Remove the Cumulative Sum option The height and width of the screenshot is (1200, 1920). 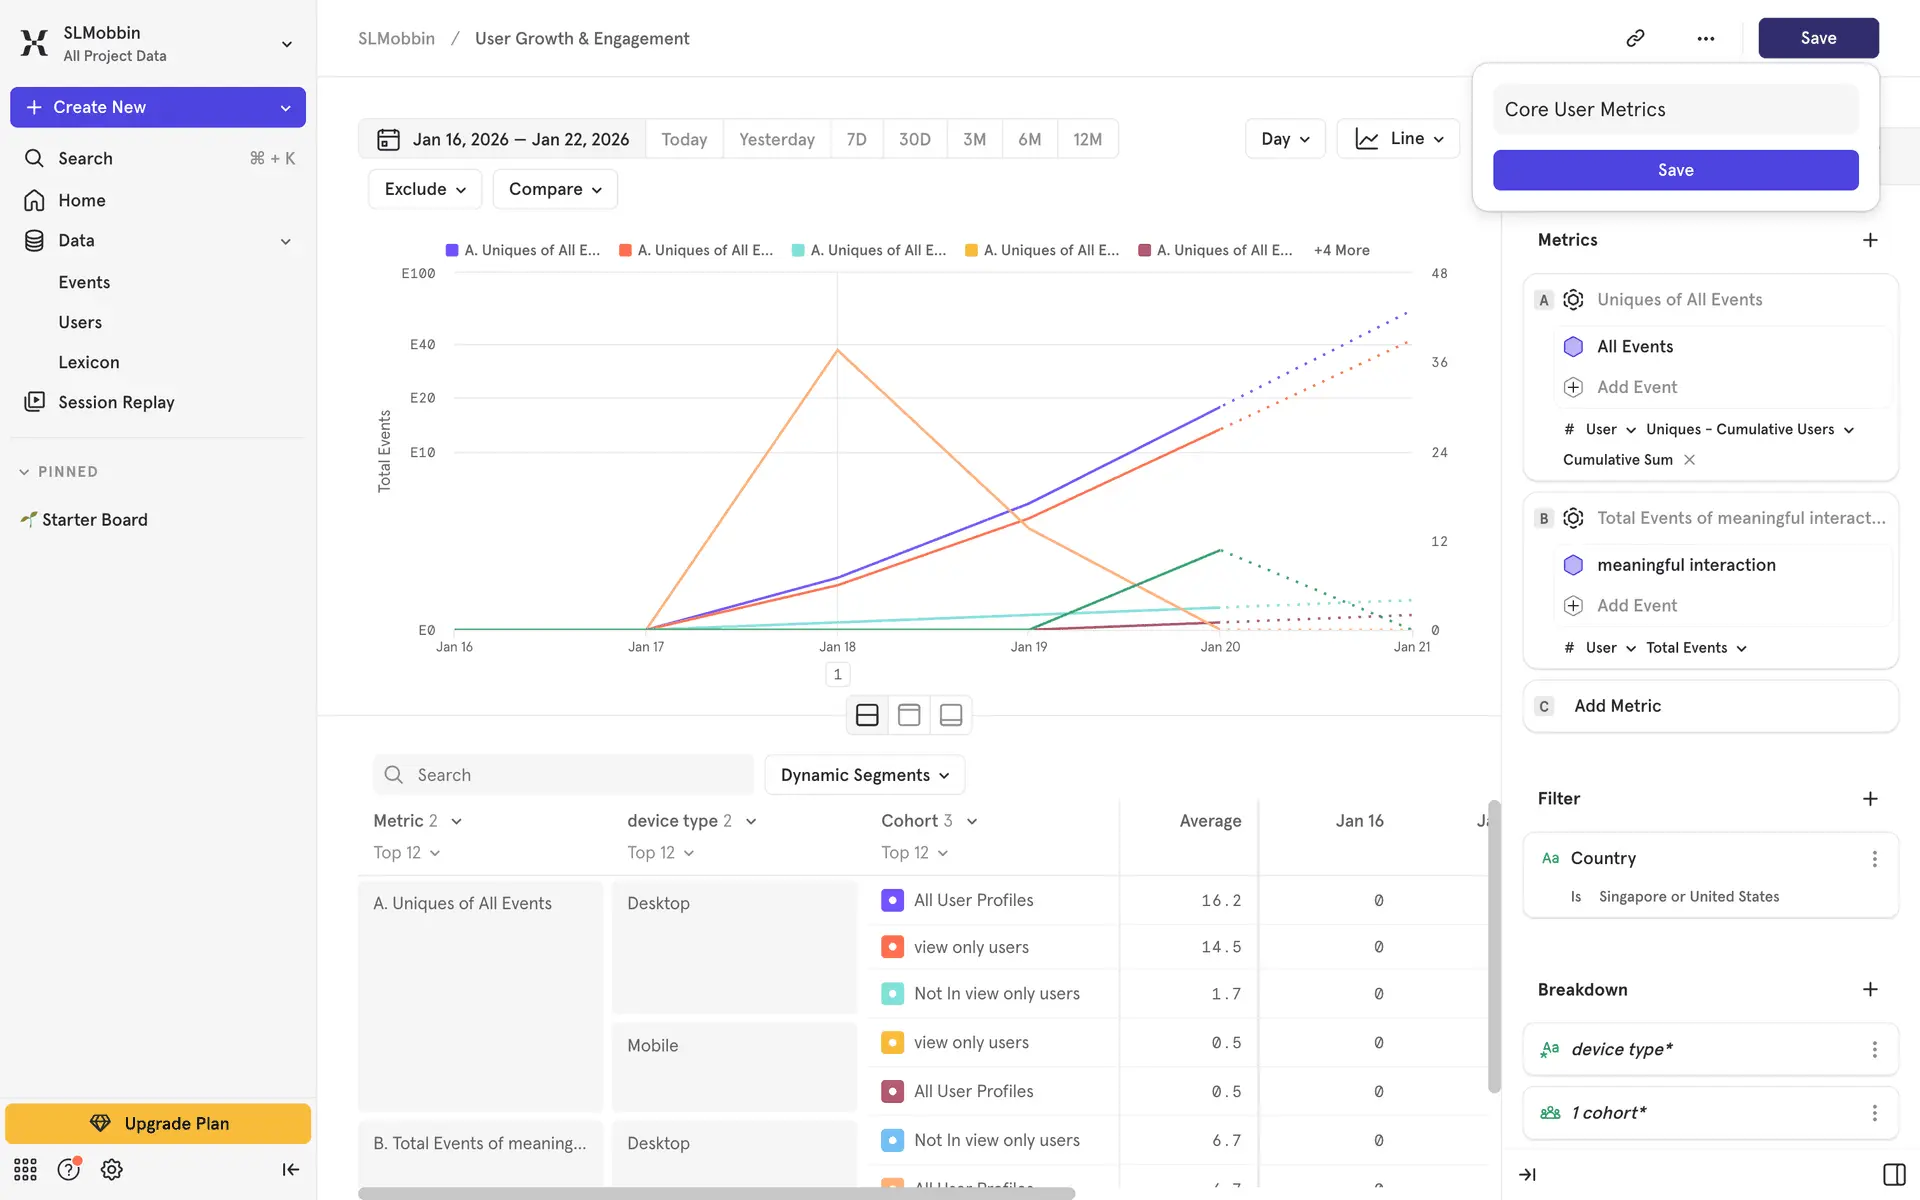(1689, 460)
